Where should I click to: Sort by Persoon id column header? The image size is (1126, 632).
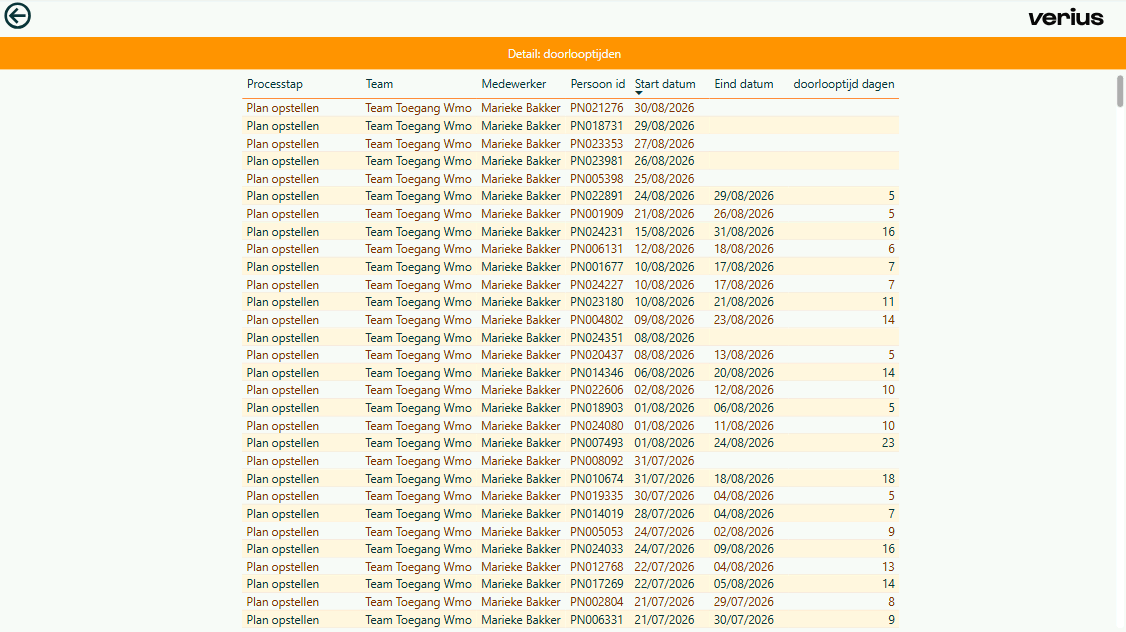[x=597, y=84]
